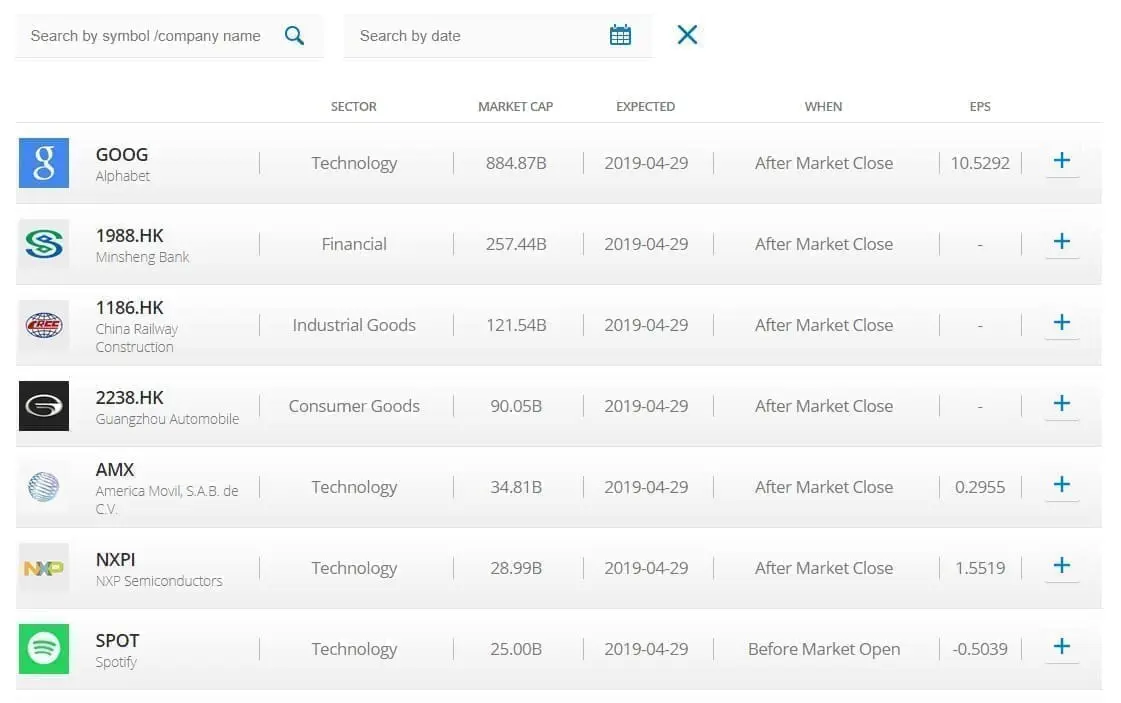Select the 'America Movil, S.A.B. de C.V.' name
The image size is (1121, 703).
point(167,500)
